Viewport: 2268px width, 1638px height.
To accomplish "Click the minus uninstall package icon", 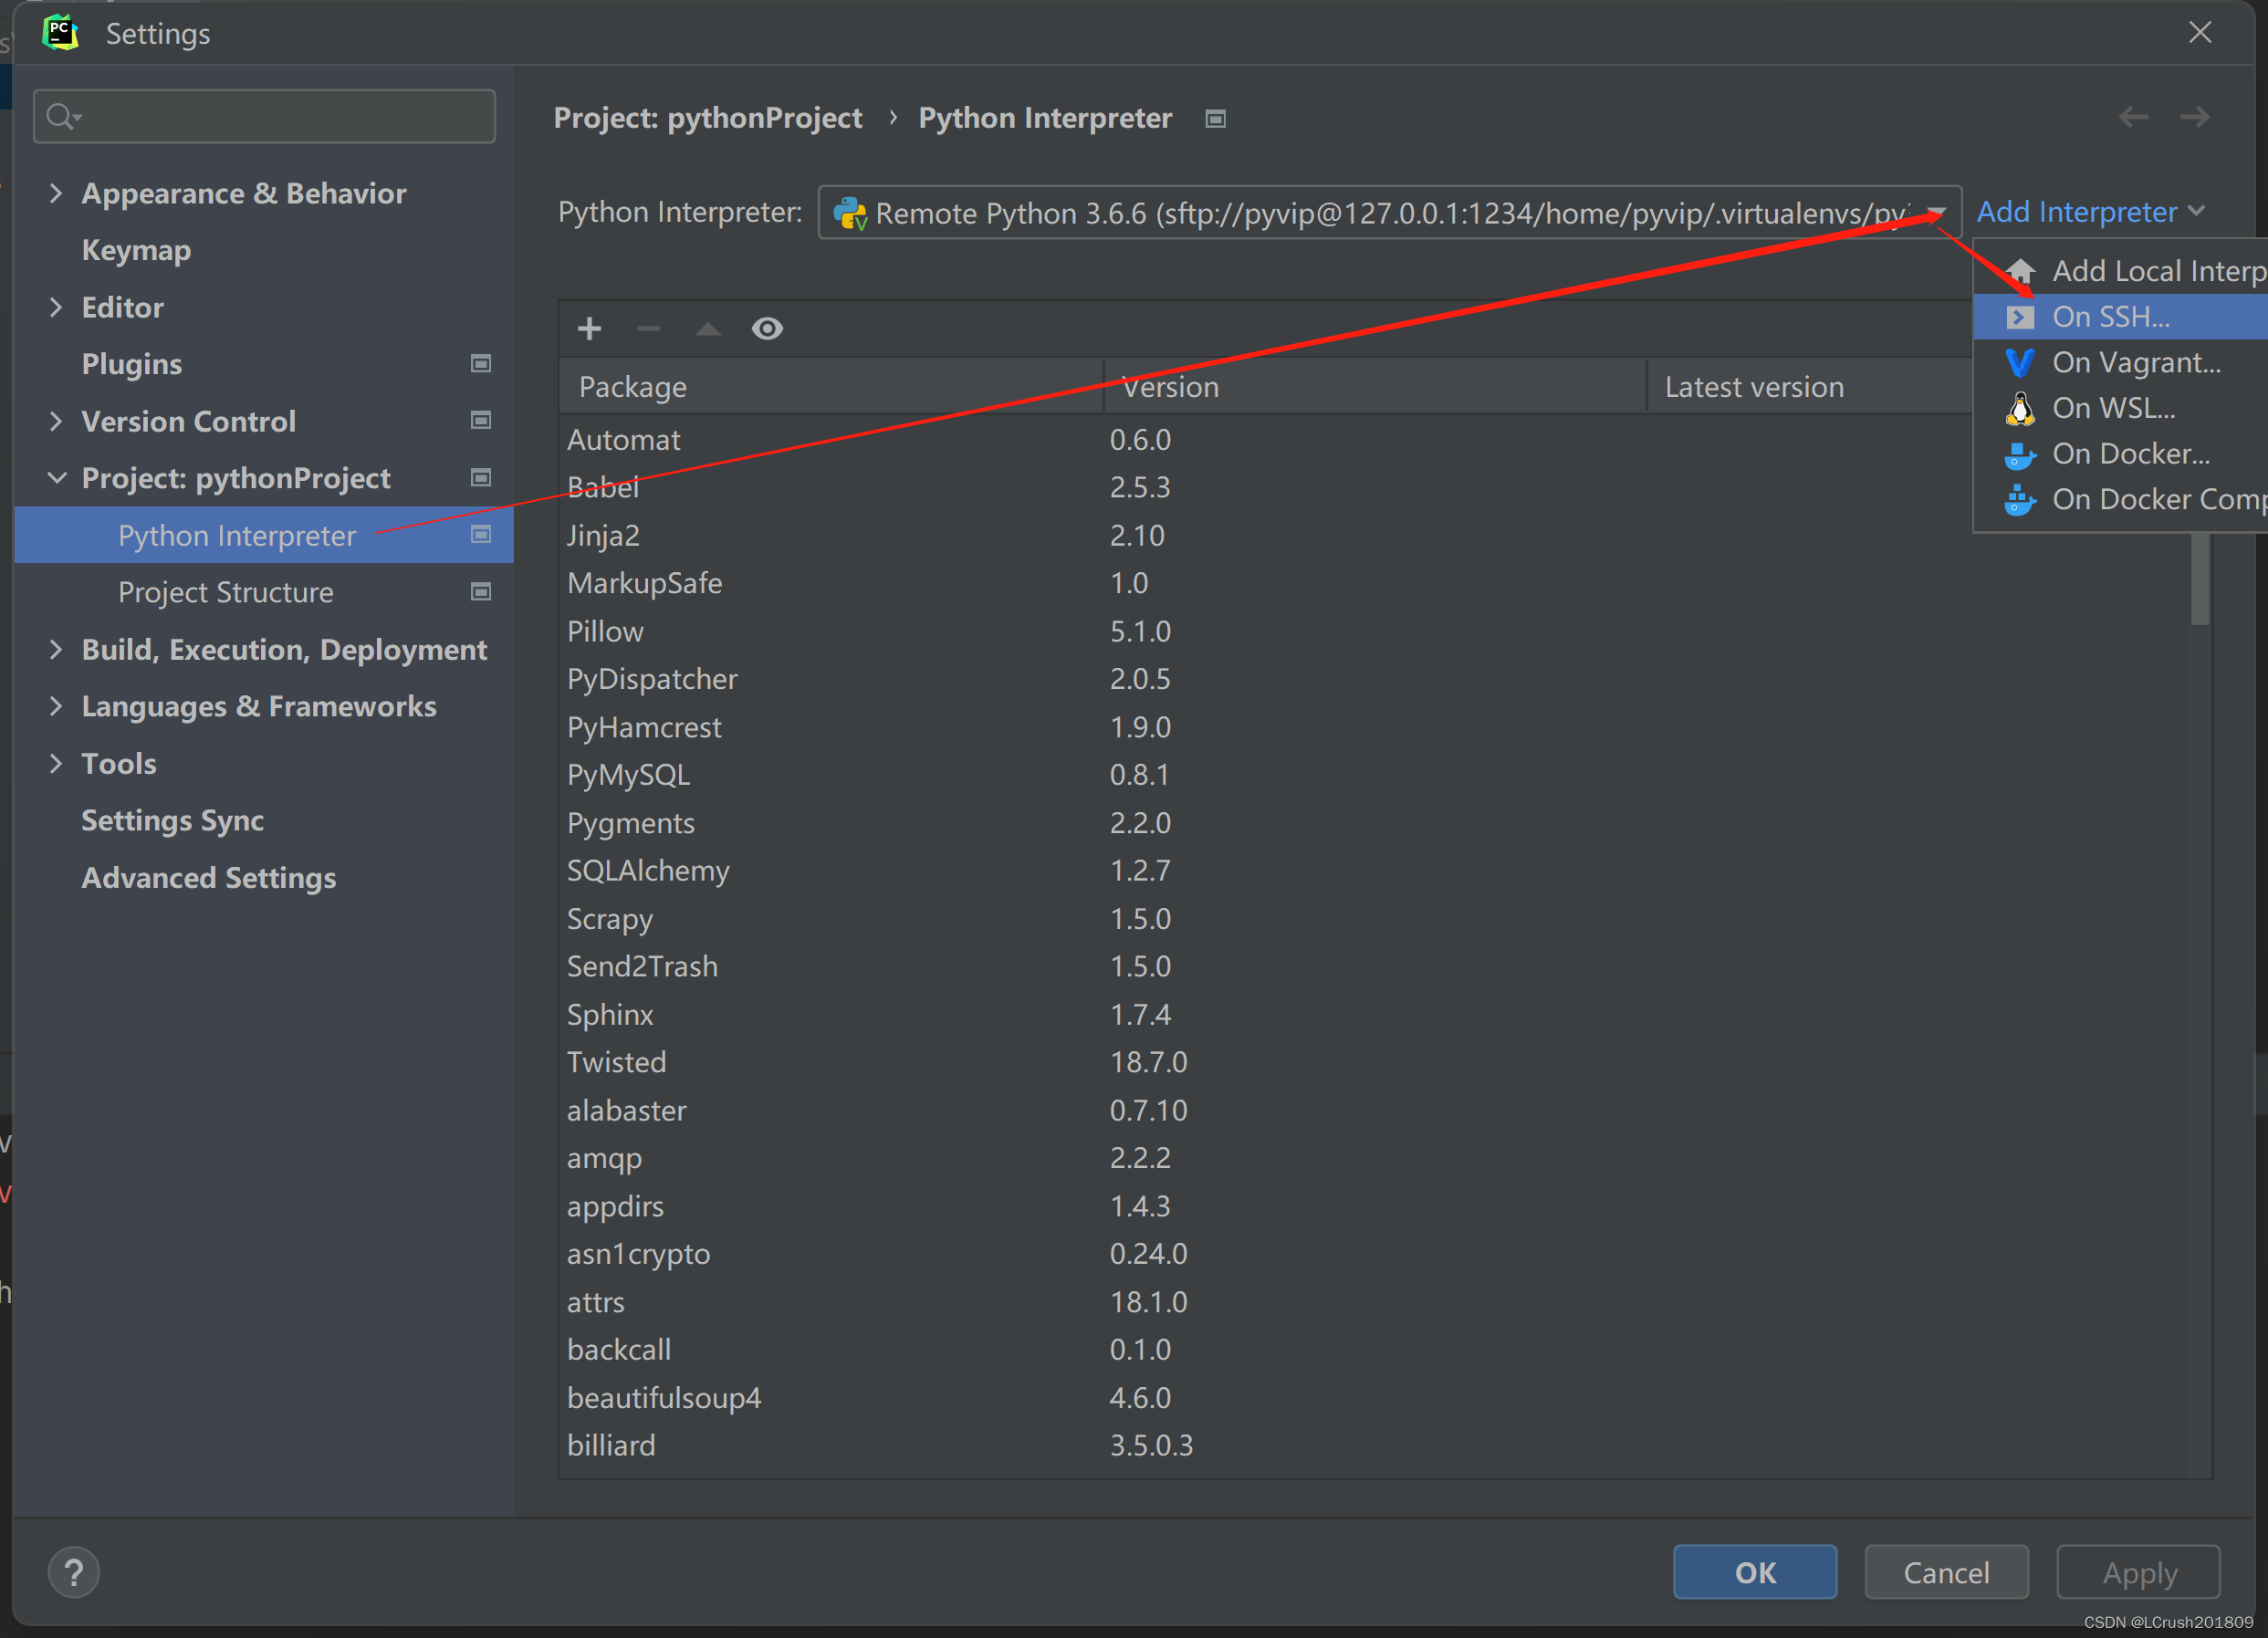I will pos(648,328).
